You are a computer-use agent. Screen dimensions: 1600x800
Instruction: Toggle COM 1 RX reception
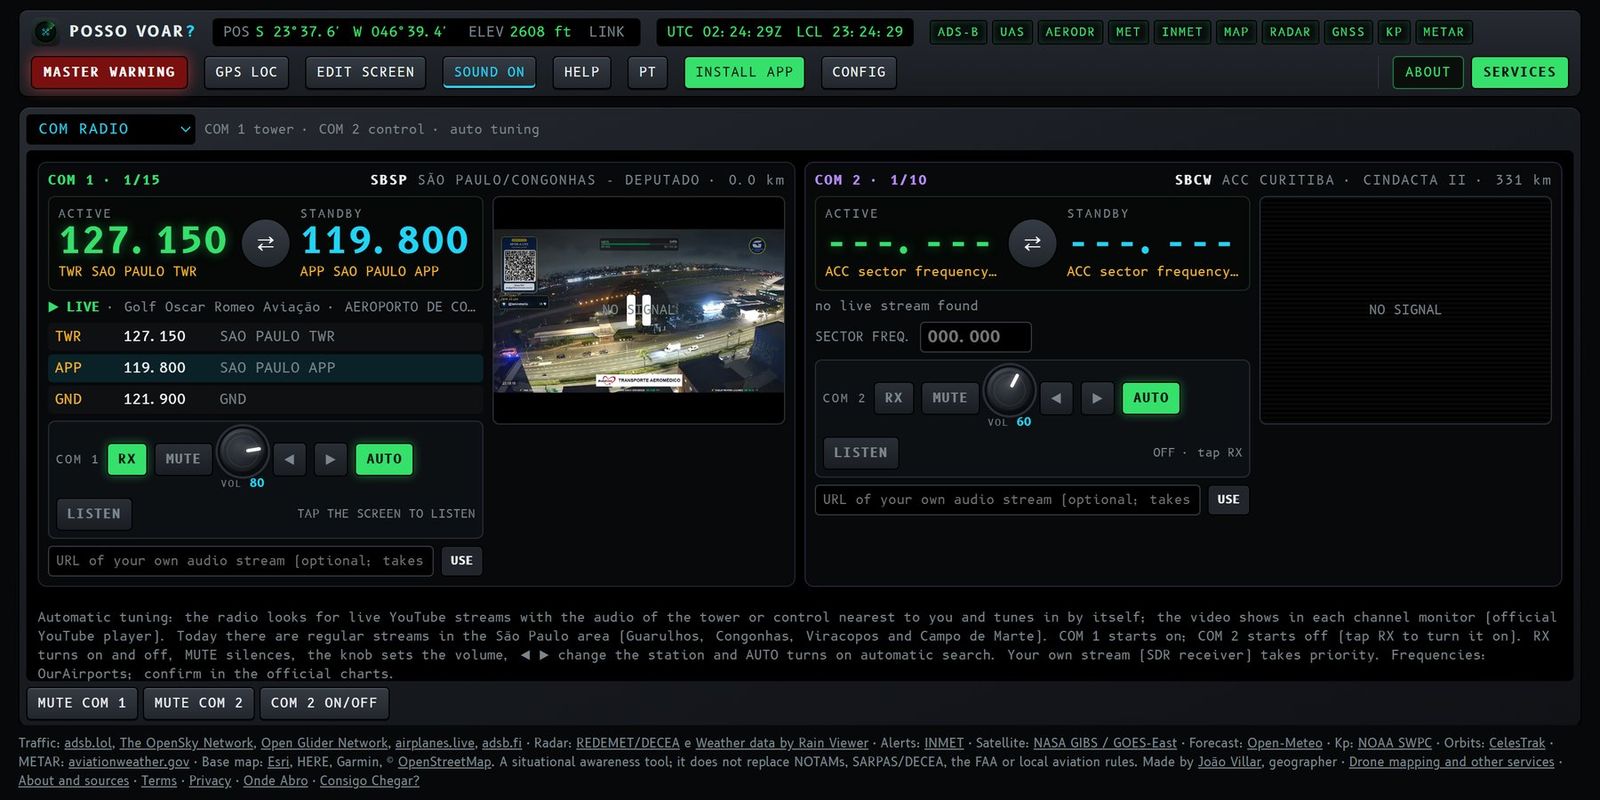(x=127, y=459)
